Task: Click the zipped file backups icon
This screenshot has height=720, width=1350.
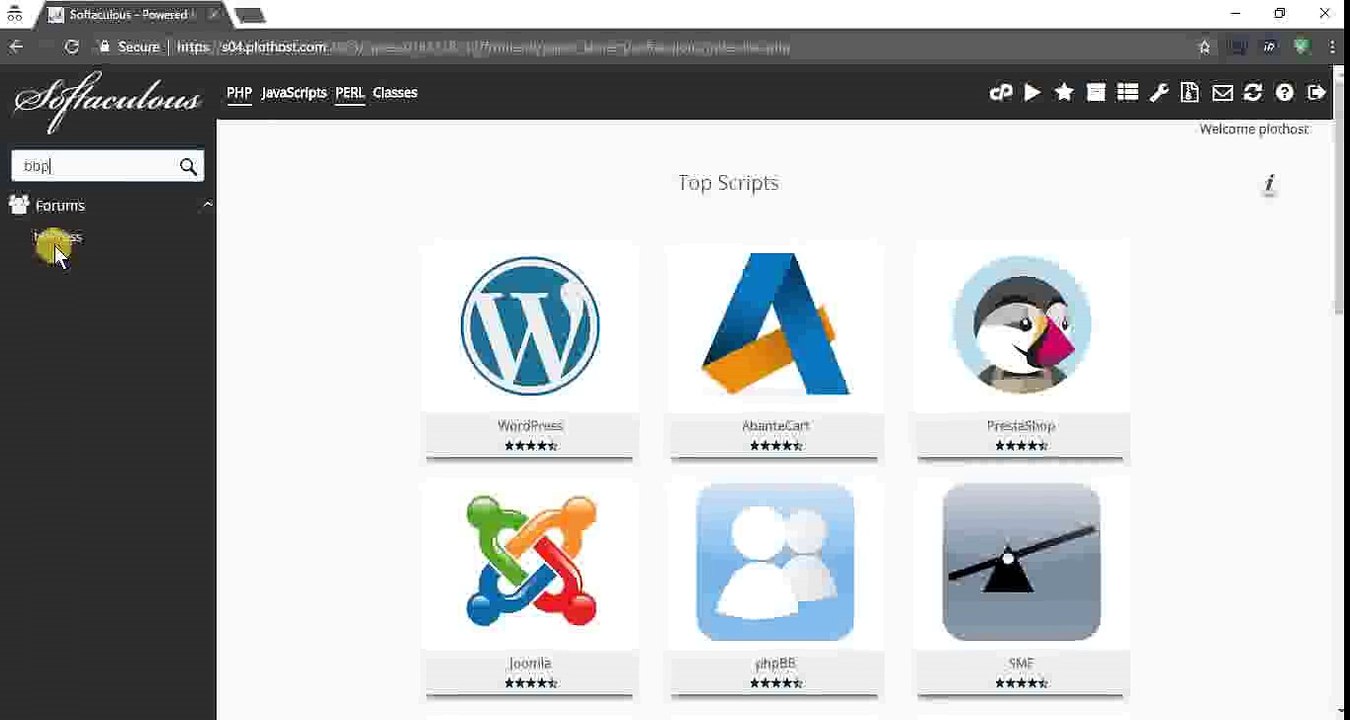Action: [x=1190, y=93]
